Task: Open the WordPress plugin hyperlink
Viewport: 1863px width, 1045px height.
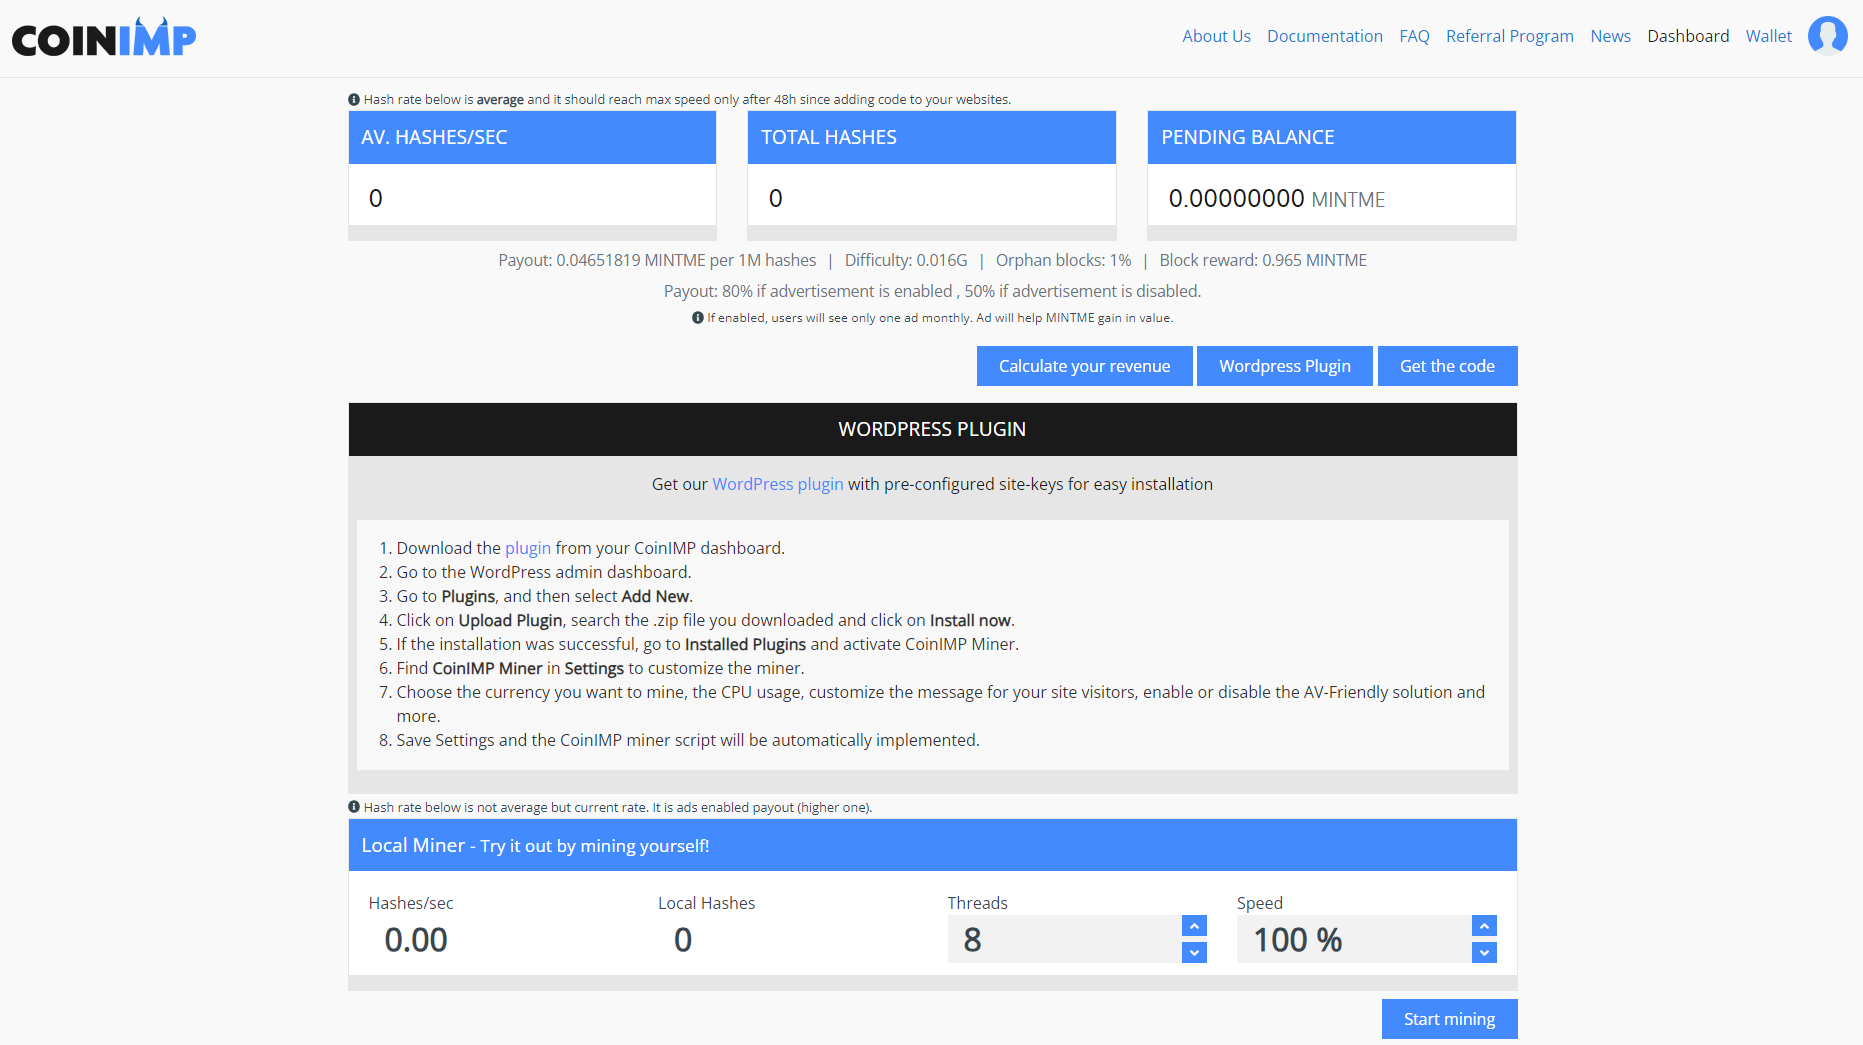Action: pyautogui.click(x=778, y=484)
